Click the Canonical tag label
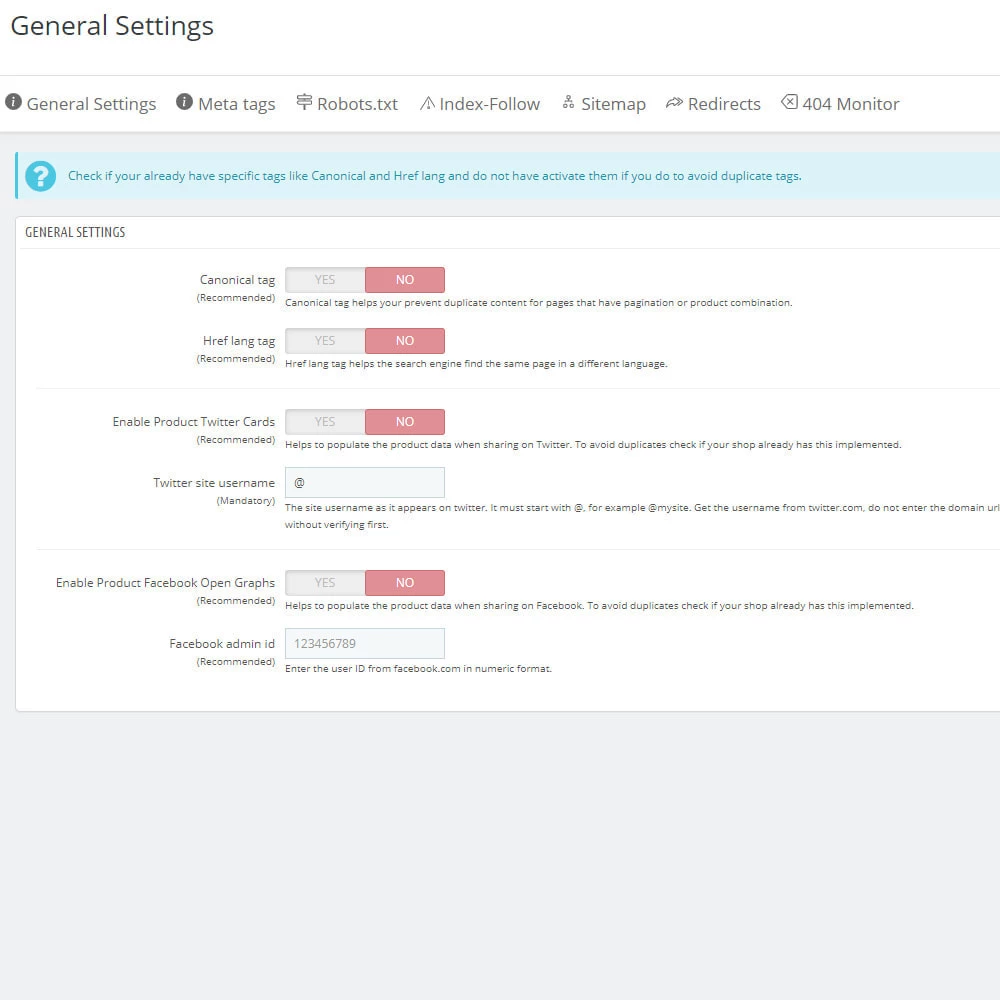 (x=237, y=280)
